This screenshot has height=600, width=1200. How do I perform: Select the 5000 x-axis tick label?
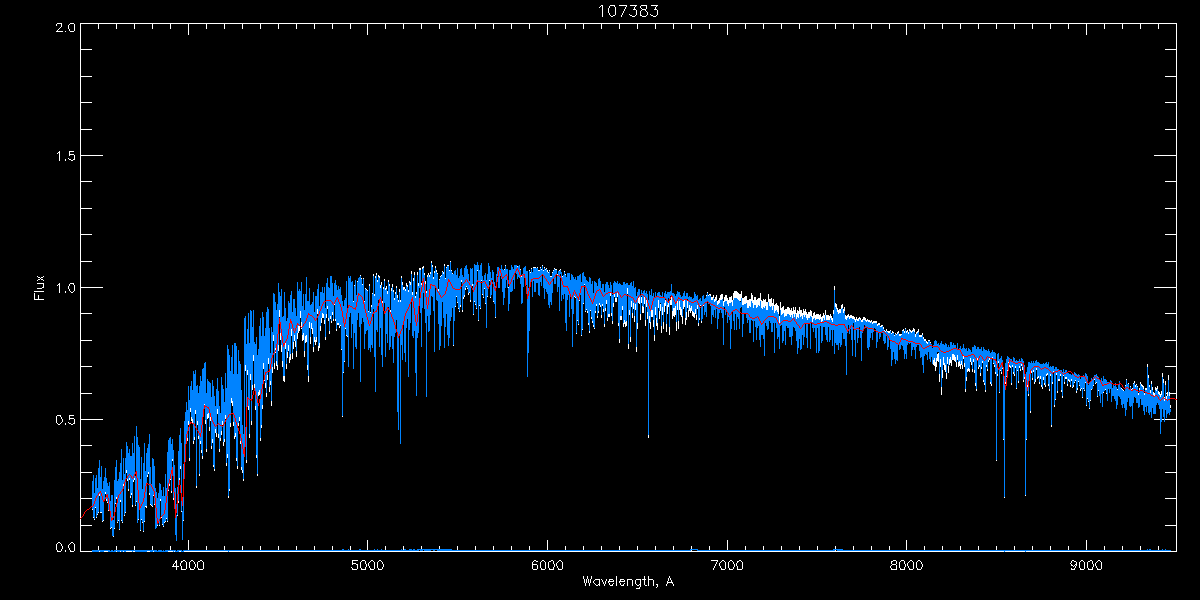tap(367, 563)
